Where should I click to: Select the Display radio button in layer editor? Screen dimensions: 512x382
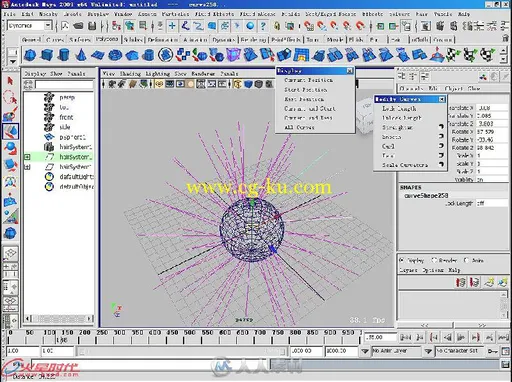(x=401, y=260)
